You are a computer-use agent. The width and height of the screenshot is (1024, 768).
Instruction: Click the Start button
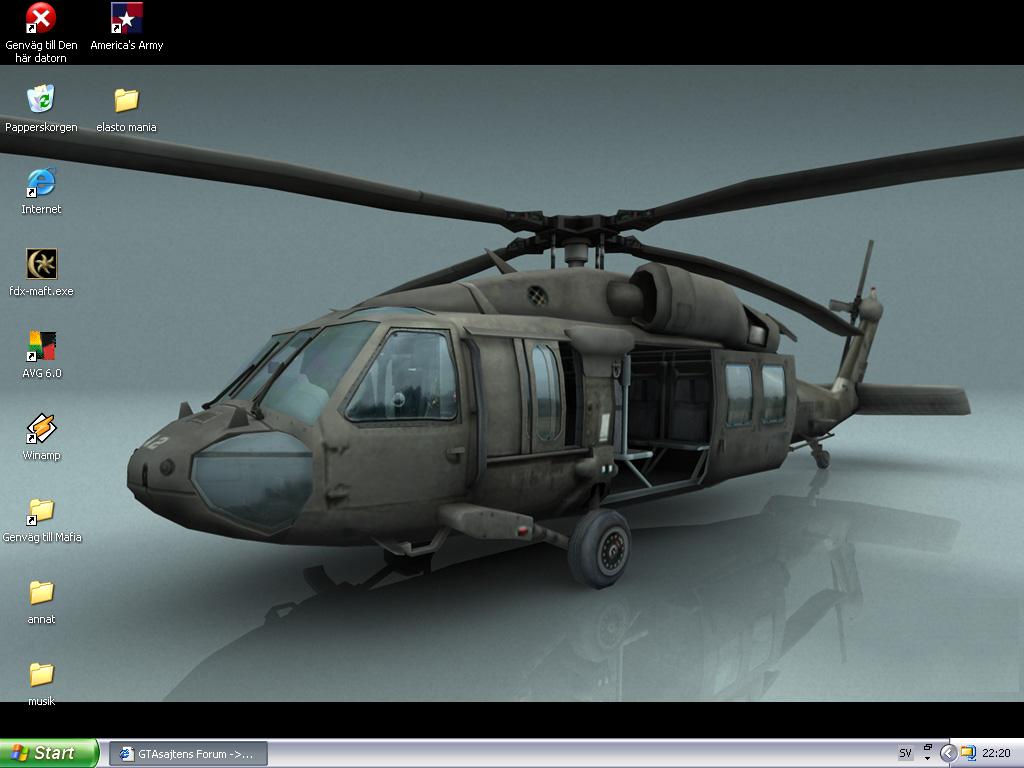coord(48,753)
